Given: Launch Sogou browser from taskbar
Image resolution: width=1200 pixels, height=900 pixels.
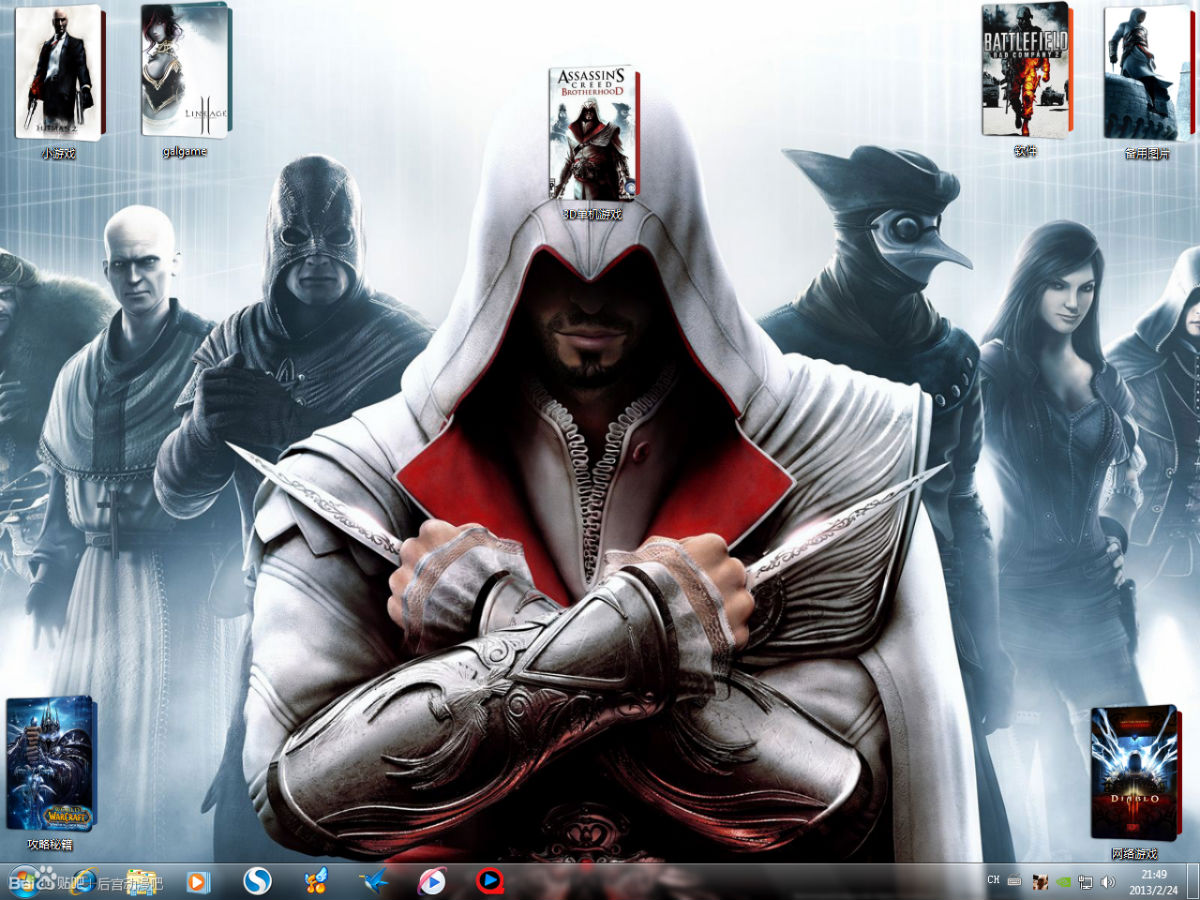Looking at the screenshot, I should (x=257, y=881).
